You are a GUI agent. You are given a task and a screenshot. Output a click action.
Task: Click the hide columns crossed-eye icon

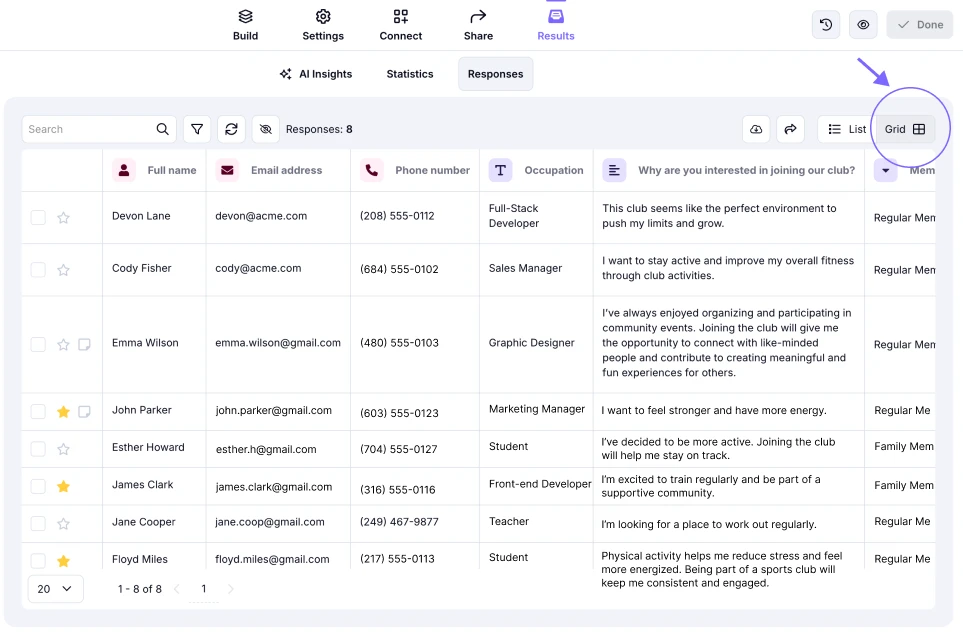(x=265, y=129)
